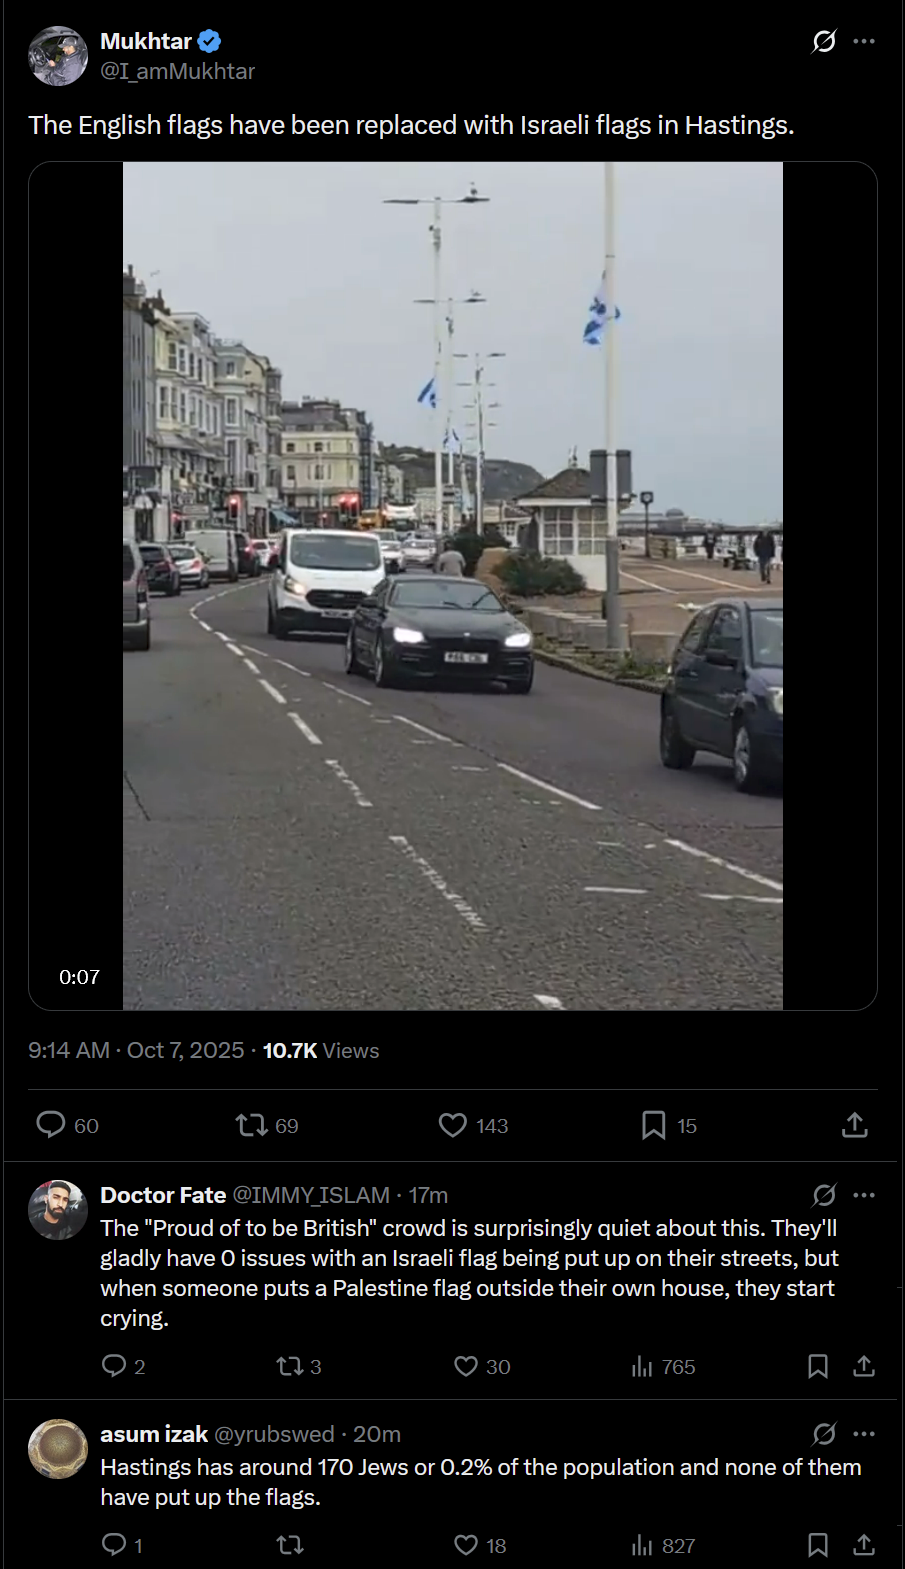Share Mukhtar's post using the upload icon
905x1569 pixels.
tap(854, 1125)
